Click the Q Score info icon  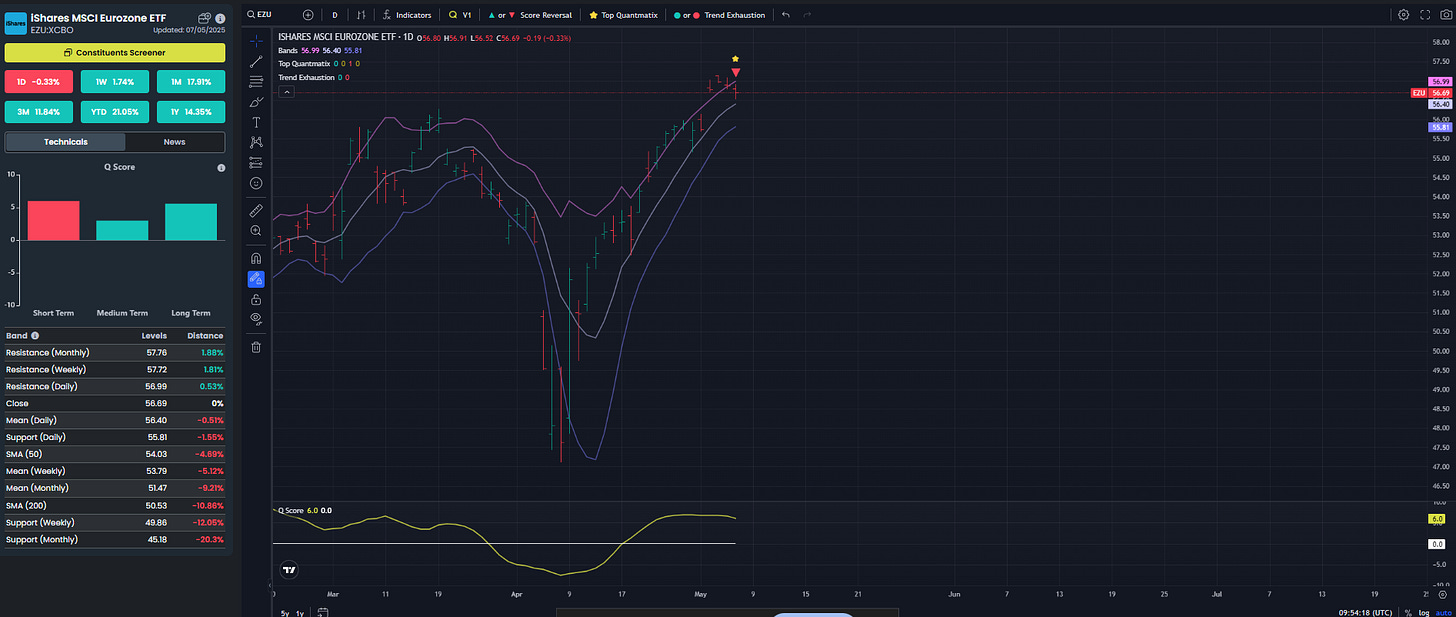click(x=220, y=168)
